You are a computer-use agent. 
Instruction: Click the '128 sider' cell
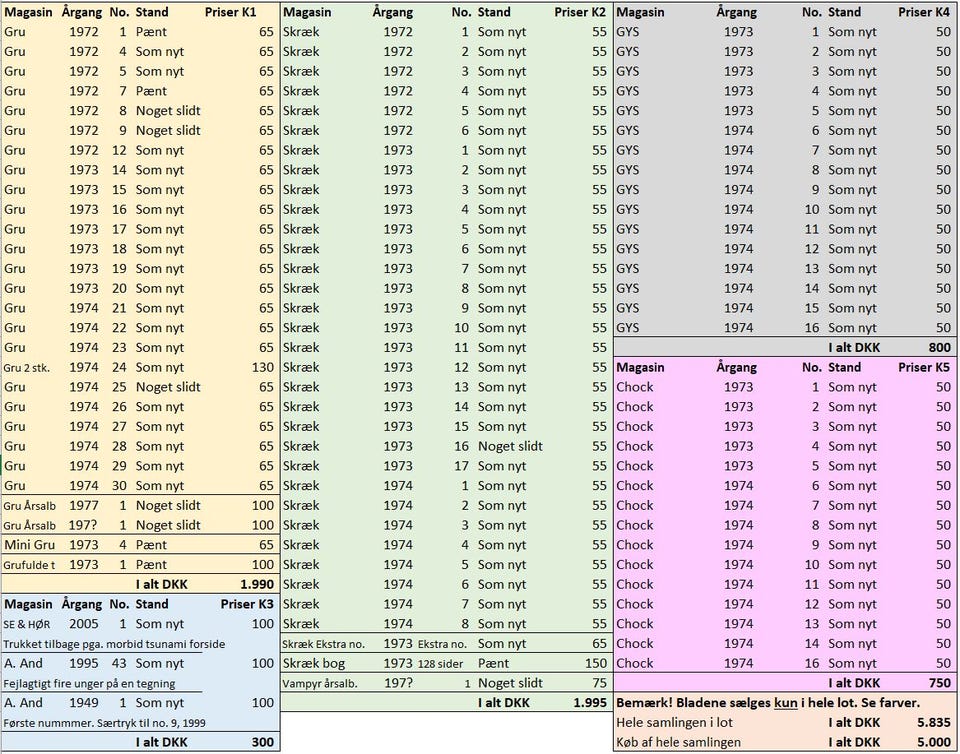click(x=440, y=664)
